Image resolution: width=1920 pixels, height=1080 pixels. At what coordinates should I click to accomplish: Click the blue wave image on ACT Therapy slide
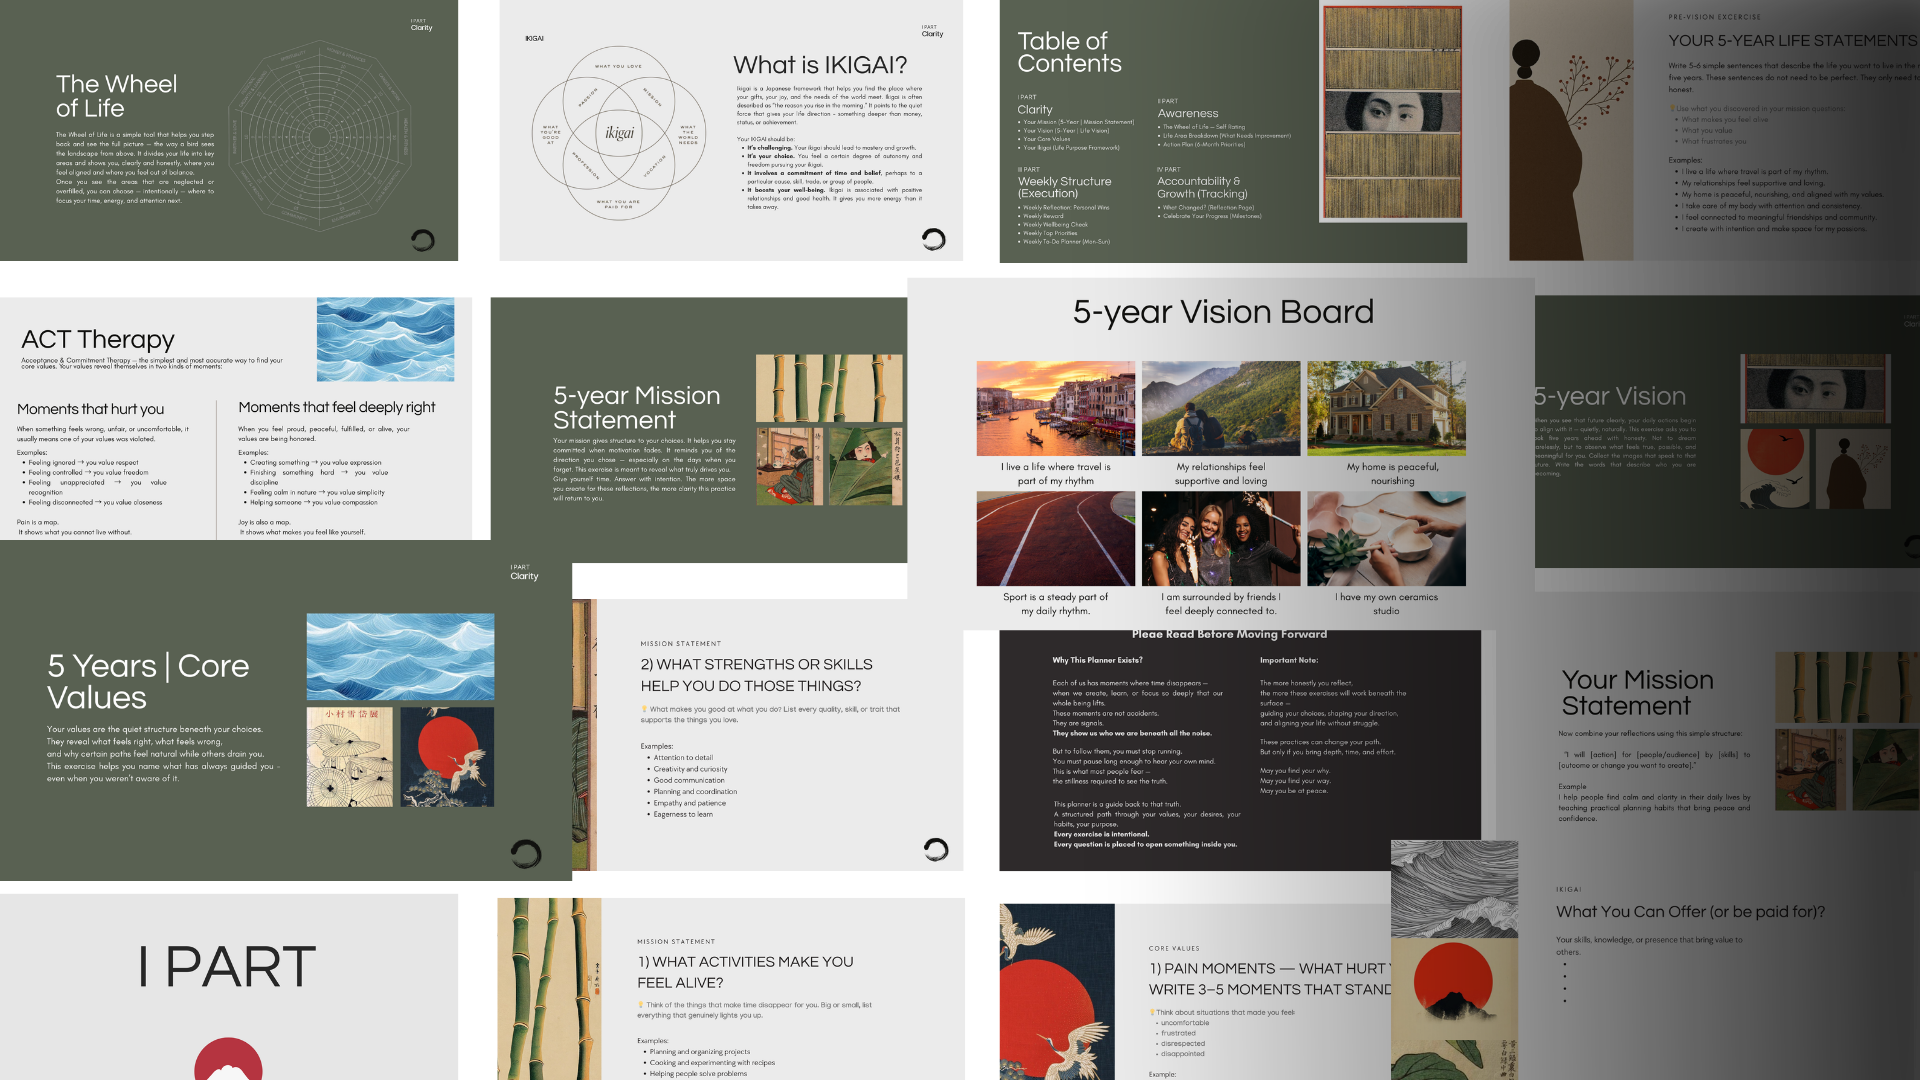pyautogui.click(x=385, y=339)
